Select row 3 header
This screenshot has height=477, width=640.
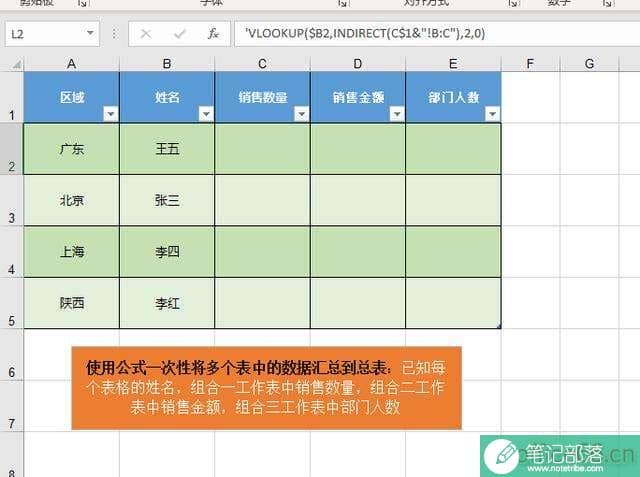tap(12, 200)
